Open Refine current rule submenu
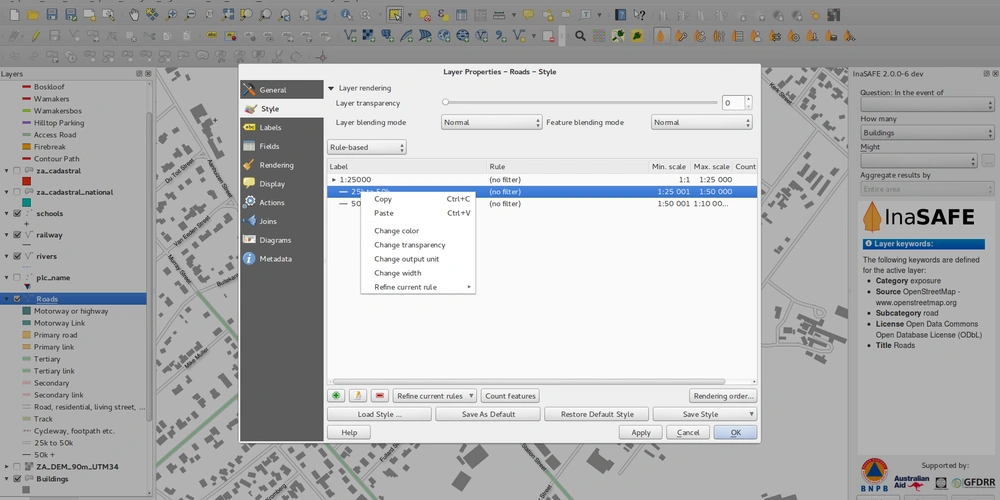This screenshot has width=1000, height=500. pos(418,287)
